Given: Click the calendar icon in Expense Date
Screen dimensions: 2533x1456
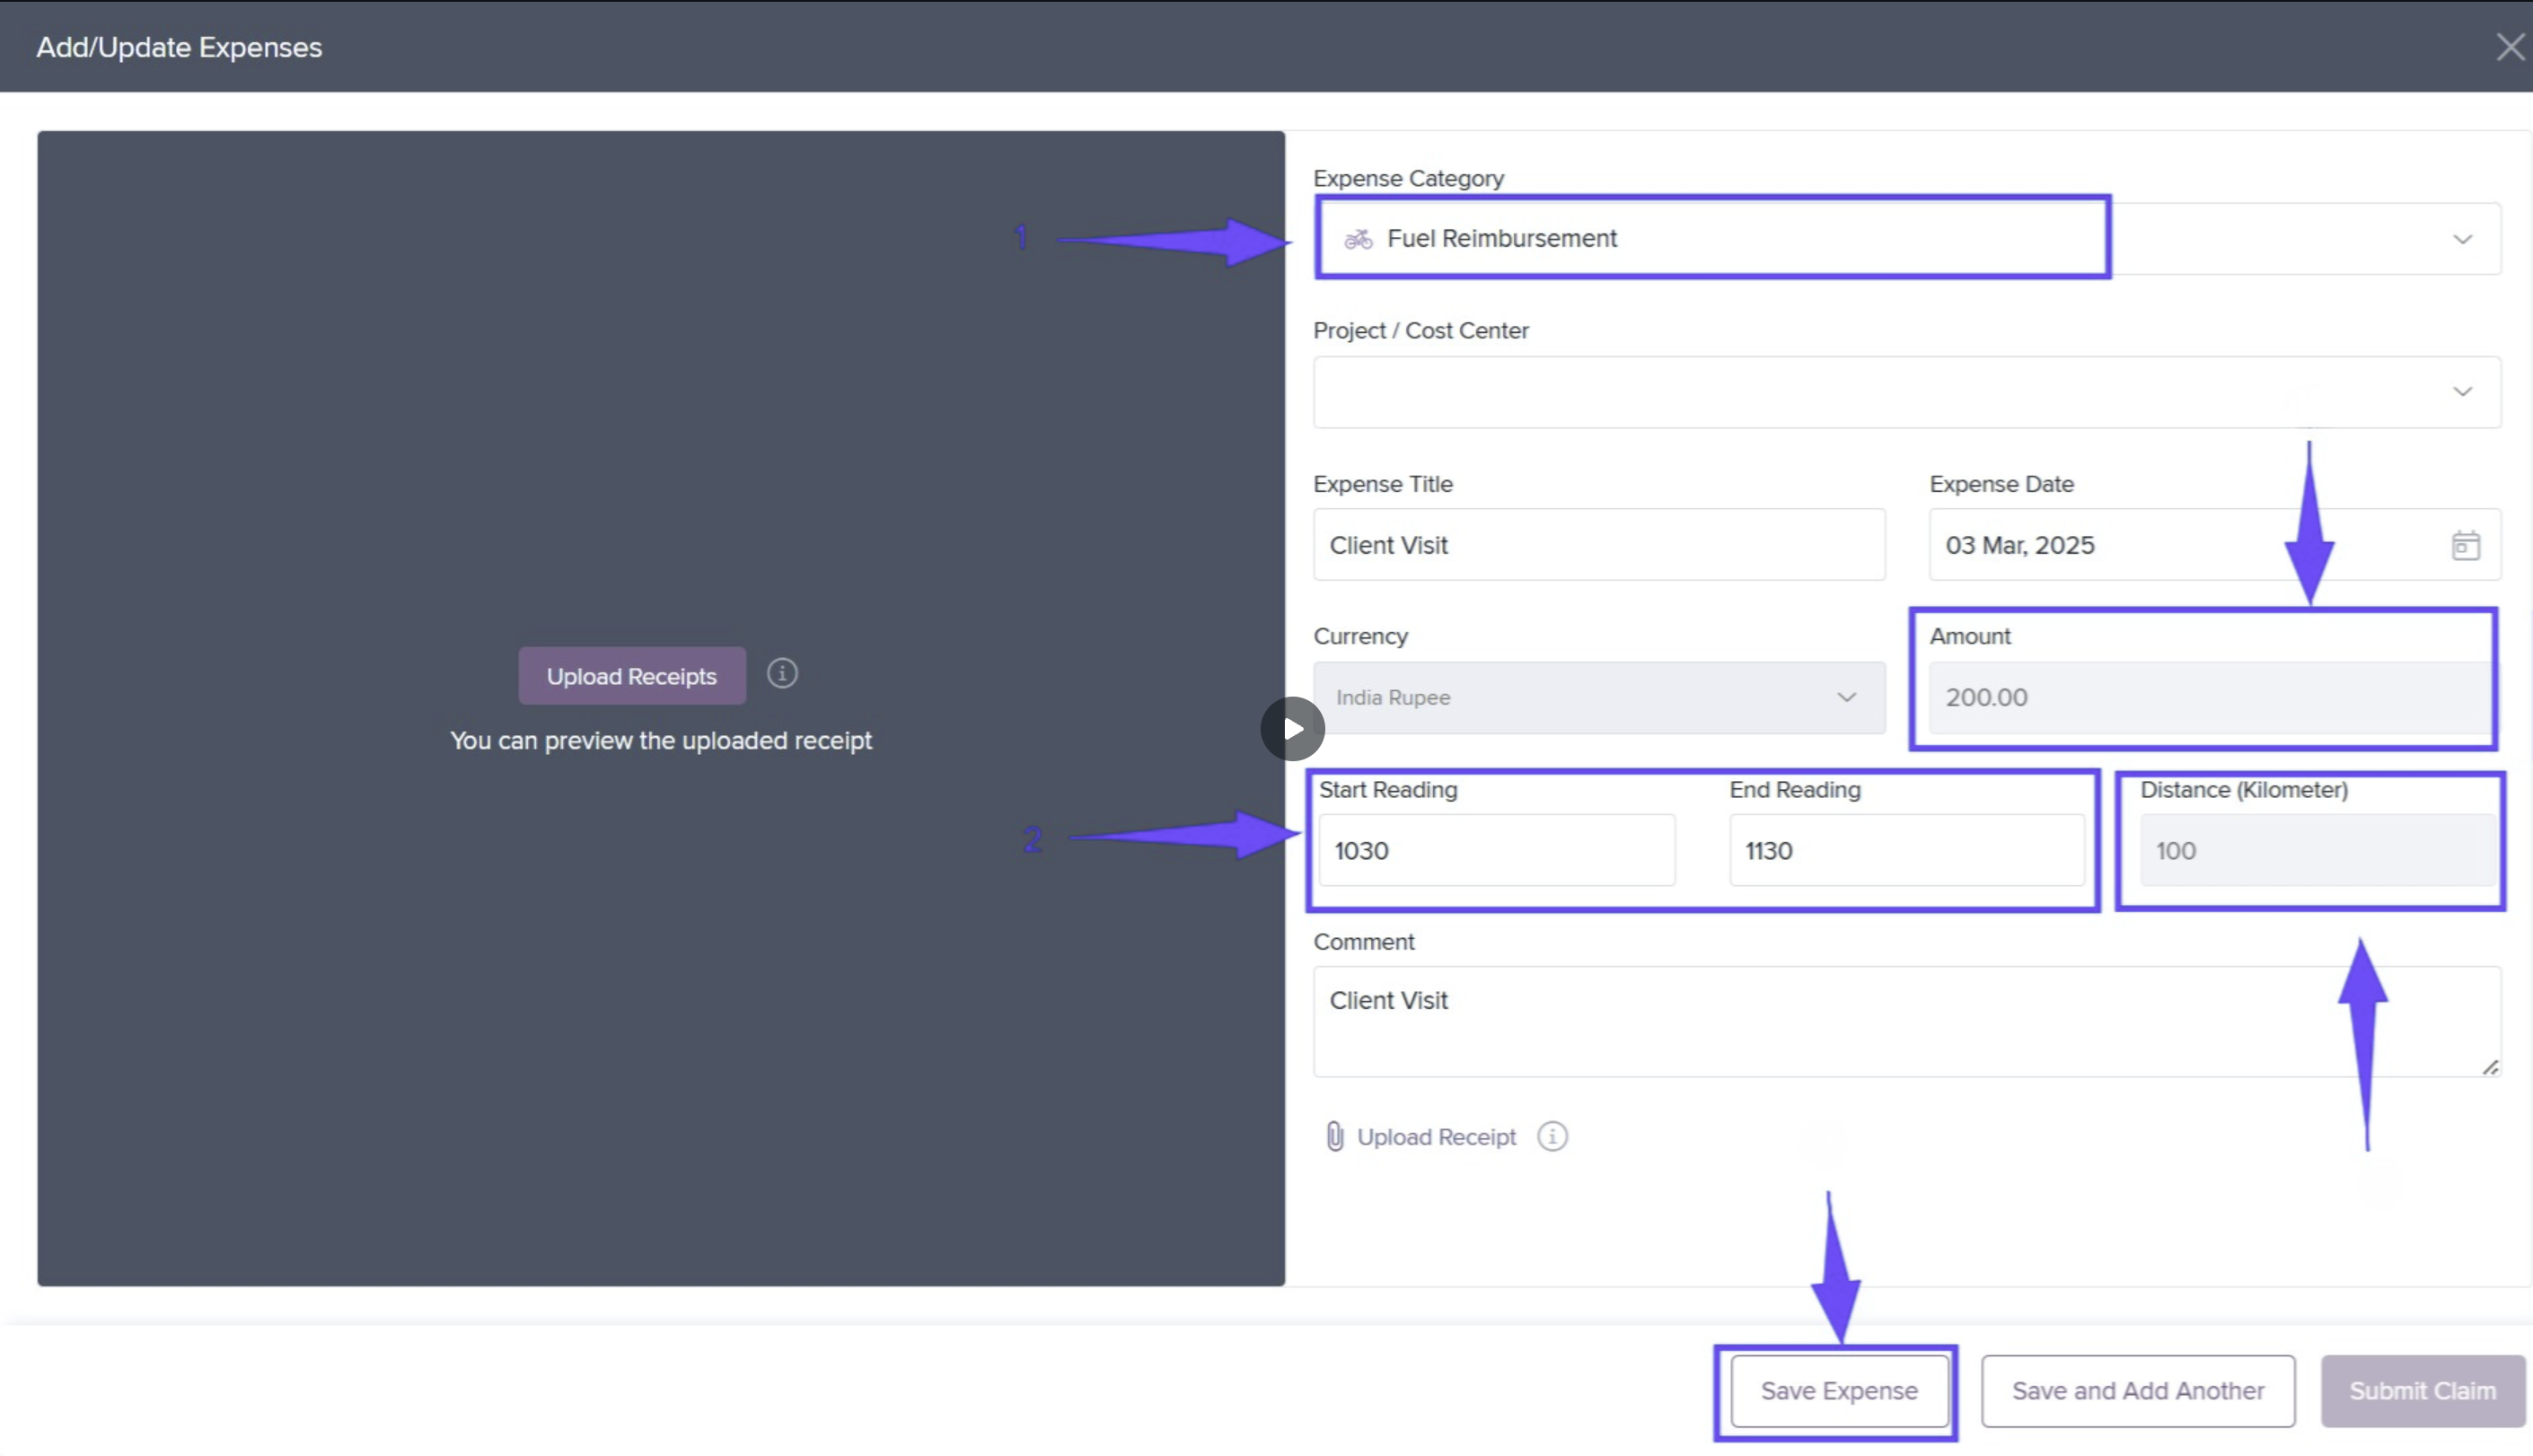Looking at the screenshot, I should pos(2465,545).
